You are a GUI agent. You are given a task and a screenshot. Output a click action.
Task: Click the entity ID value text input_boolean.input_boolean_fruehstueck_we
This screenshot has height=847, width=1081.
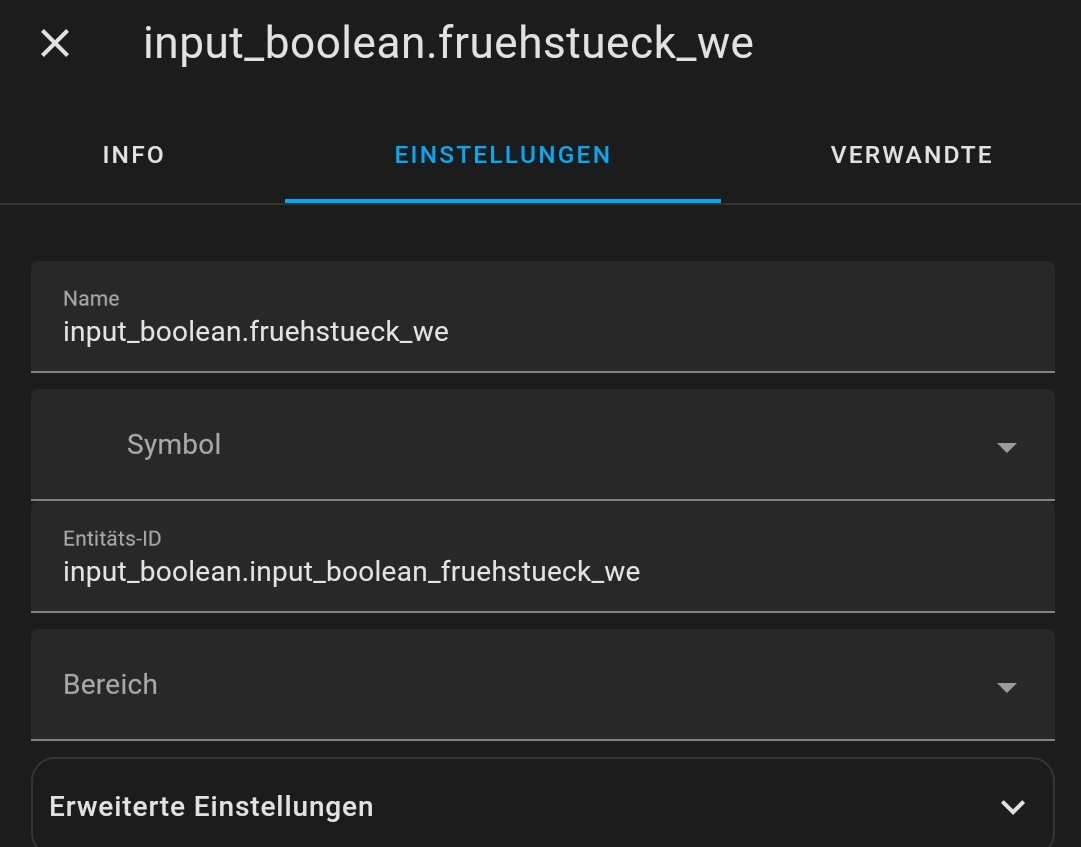(x=351, y=571)
